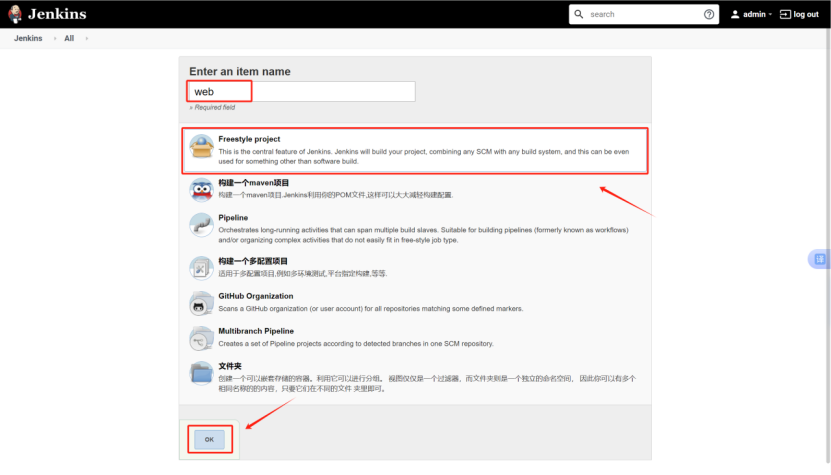Click the admin user icon
This screenshot has width=831, height=475.
pos(735,14)
